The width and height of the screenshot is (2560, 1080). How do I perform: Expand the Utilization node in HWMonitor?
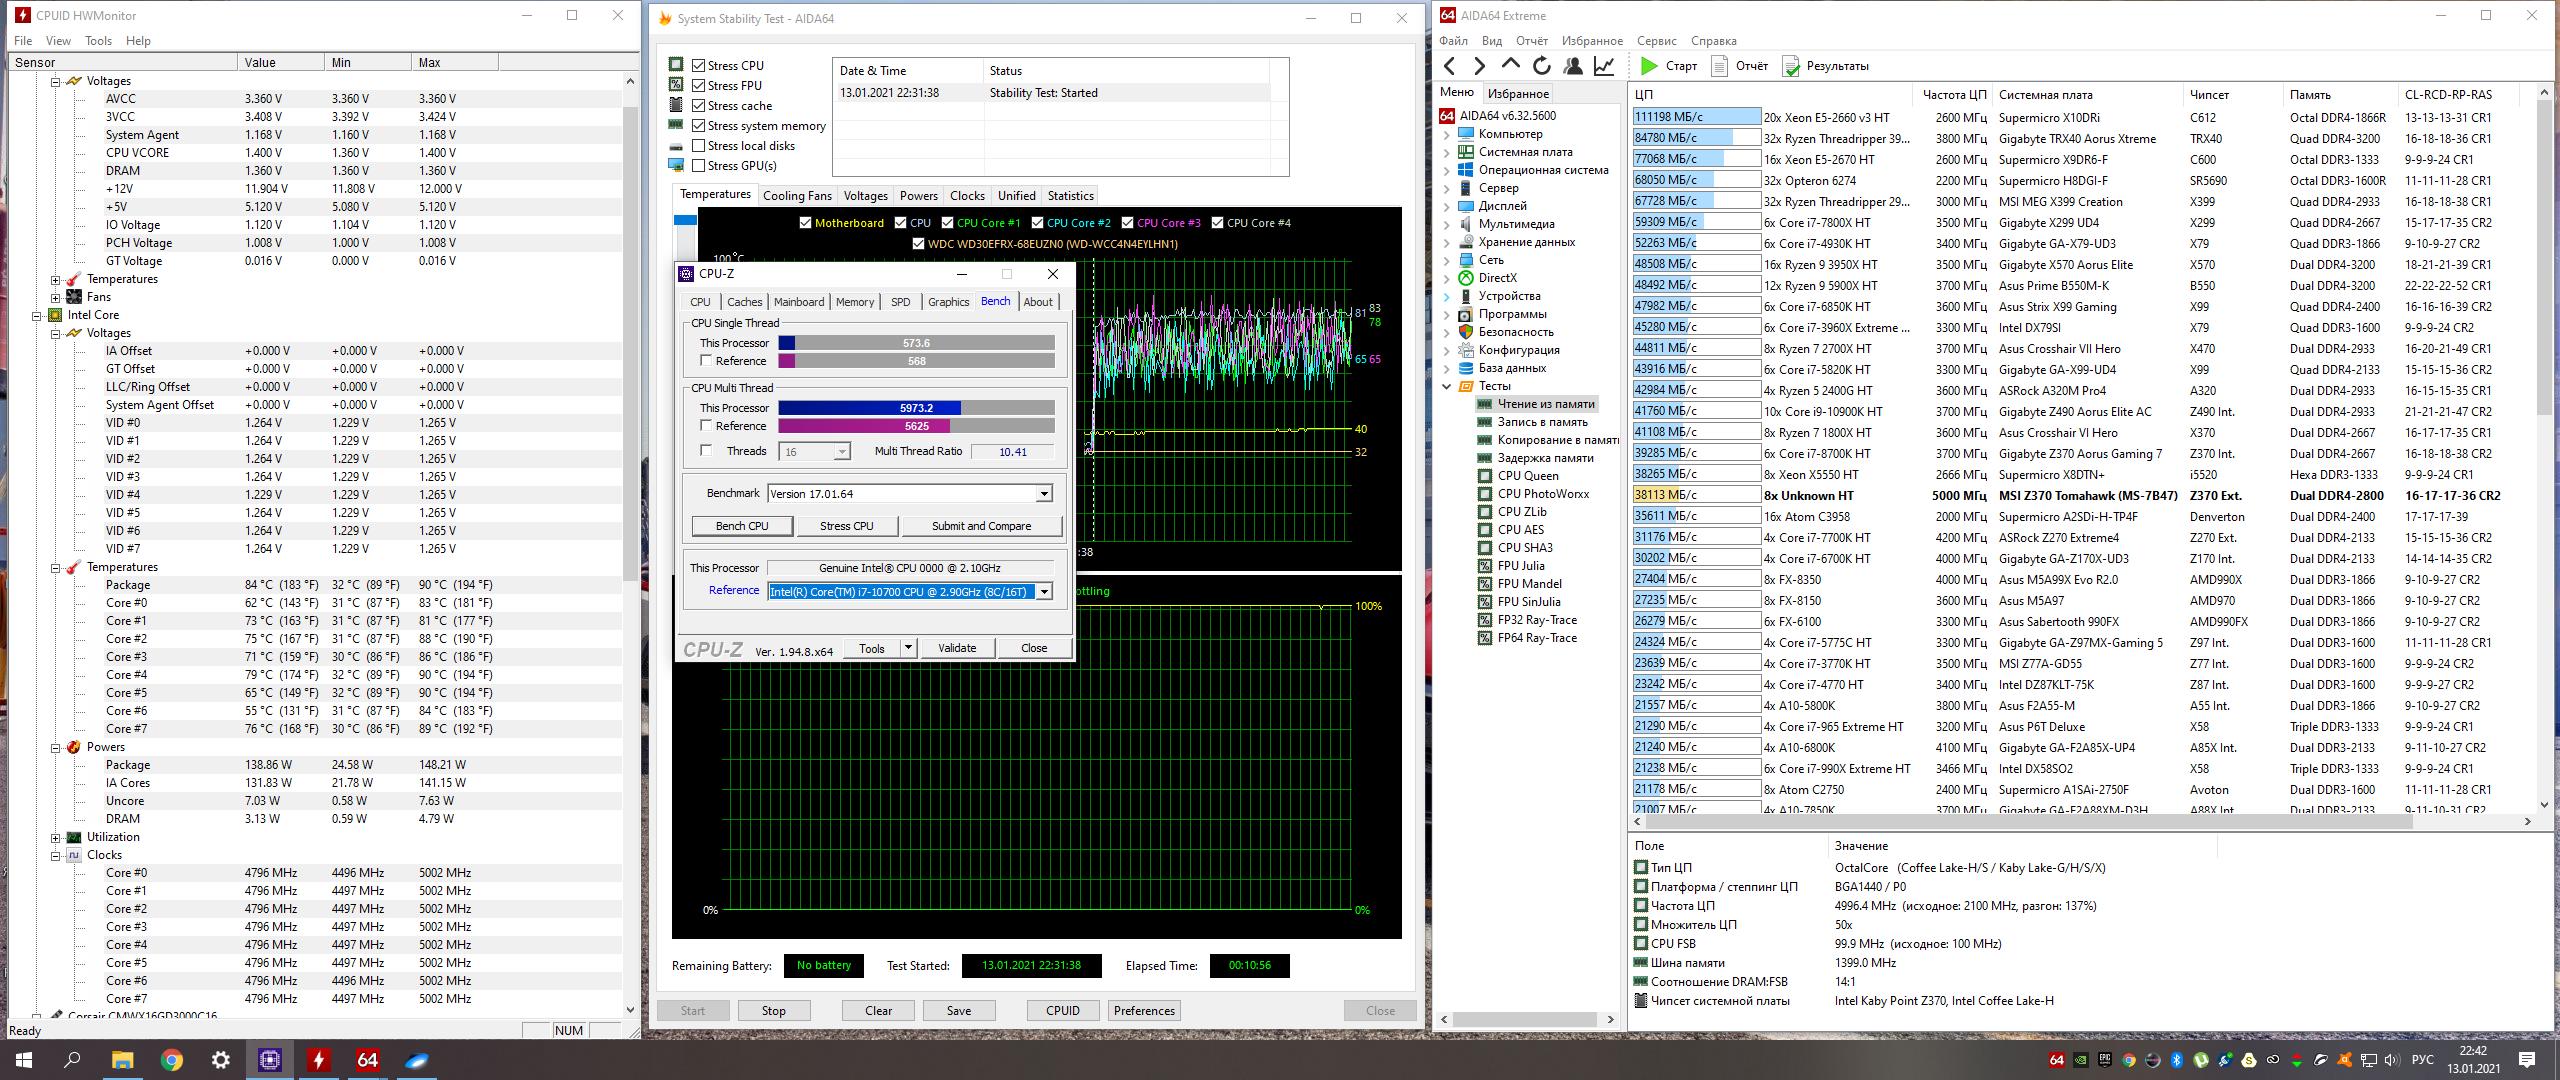coord(56,837)
